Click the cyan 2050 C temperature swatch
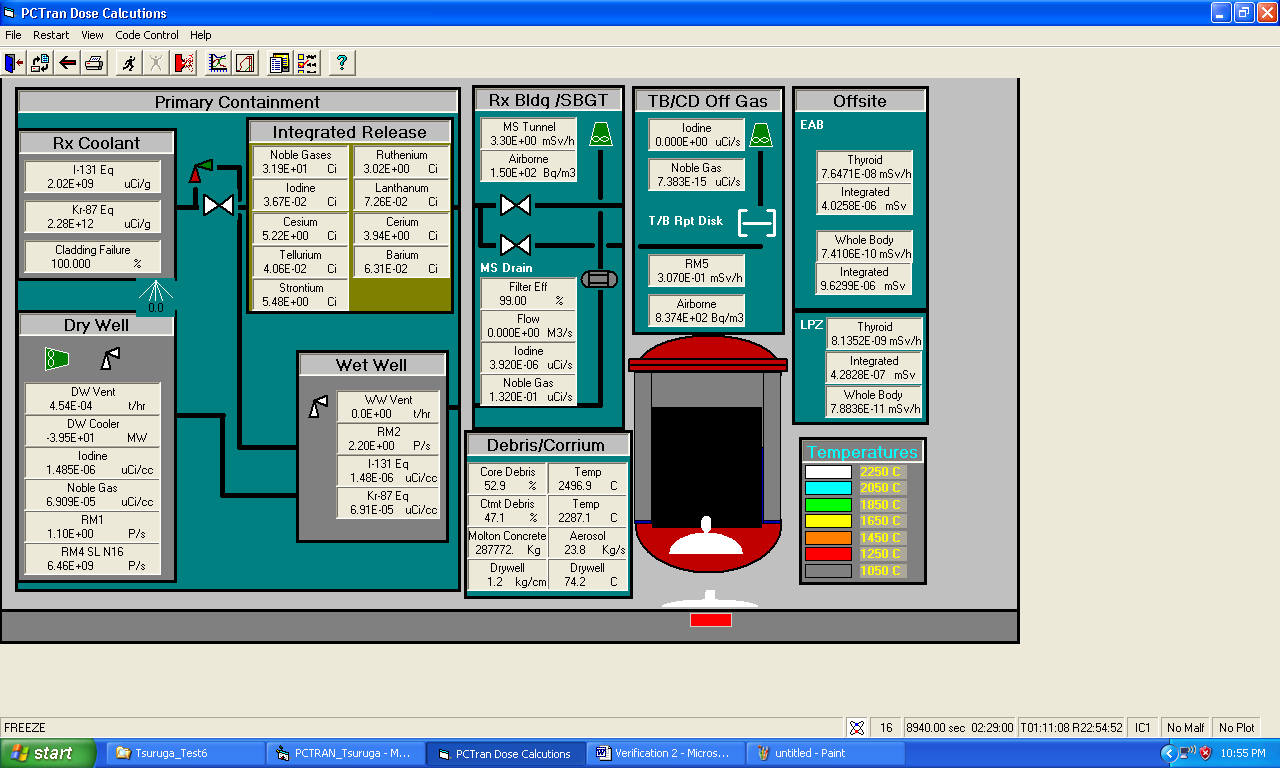This screenshot has width=1280, height=768. click(828, 488)
